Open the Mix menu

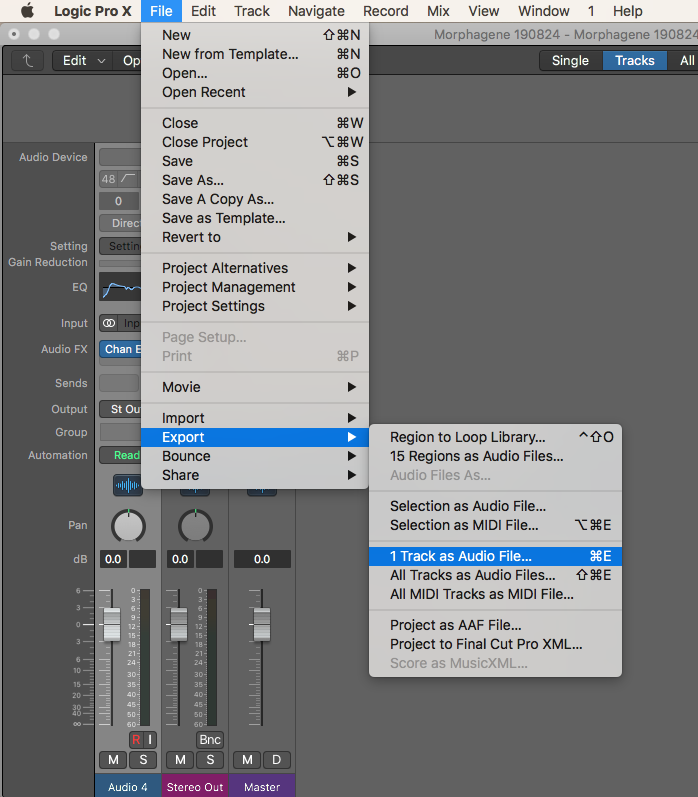coord(438,11)
